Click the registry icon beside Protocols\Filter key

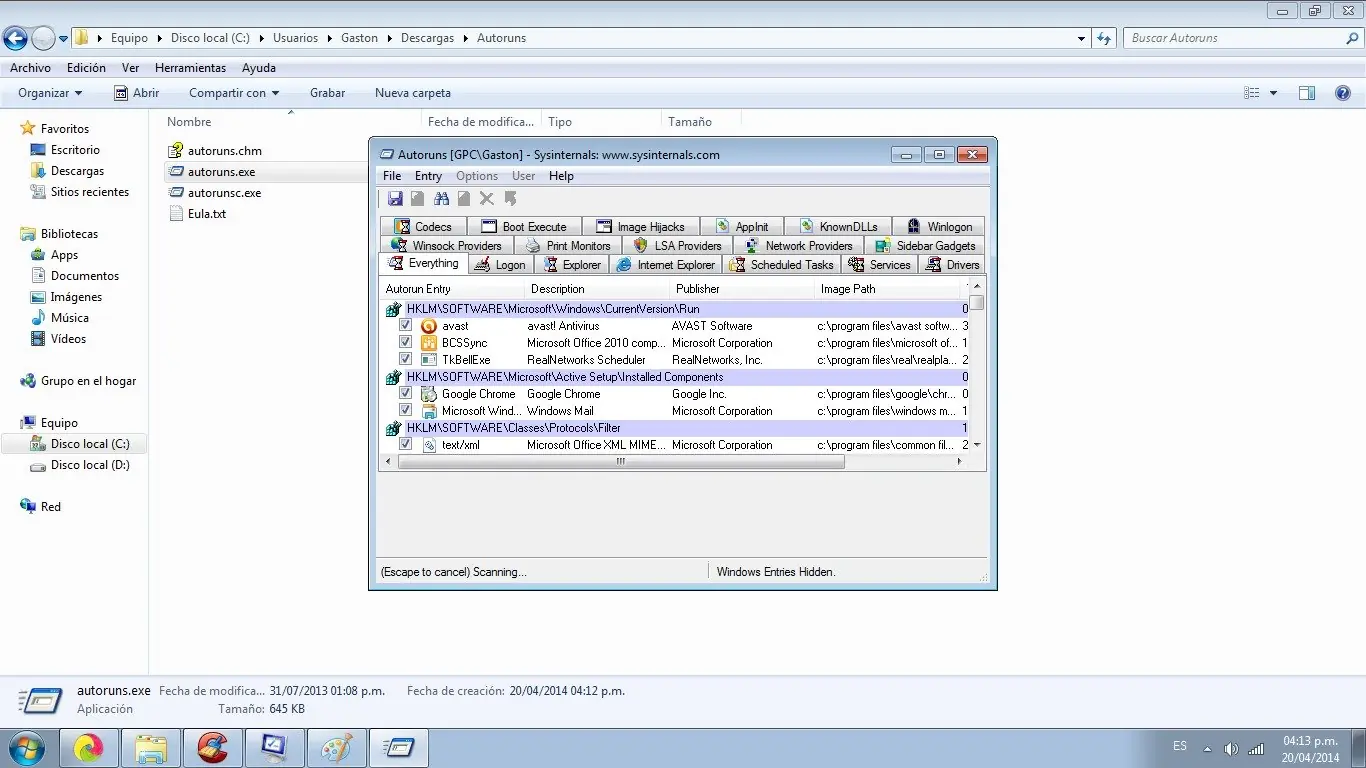click(394, 428)
